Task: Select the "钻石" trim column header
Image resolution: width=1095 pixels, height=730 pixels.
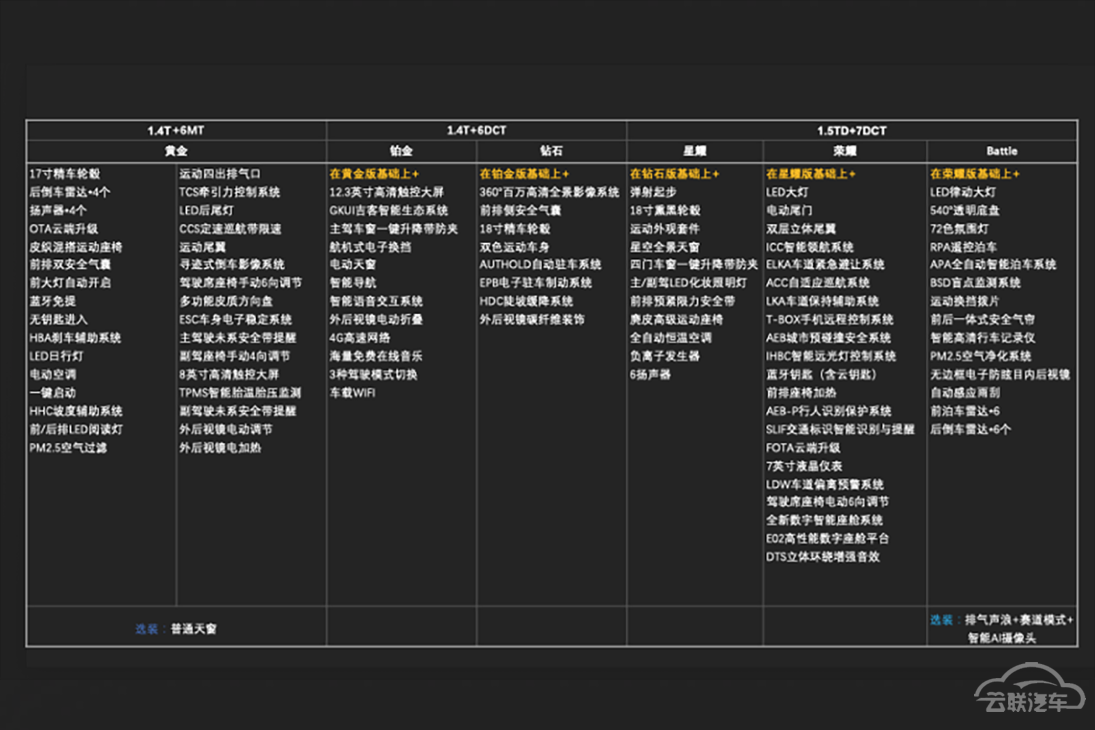Action: [551, 151]
